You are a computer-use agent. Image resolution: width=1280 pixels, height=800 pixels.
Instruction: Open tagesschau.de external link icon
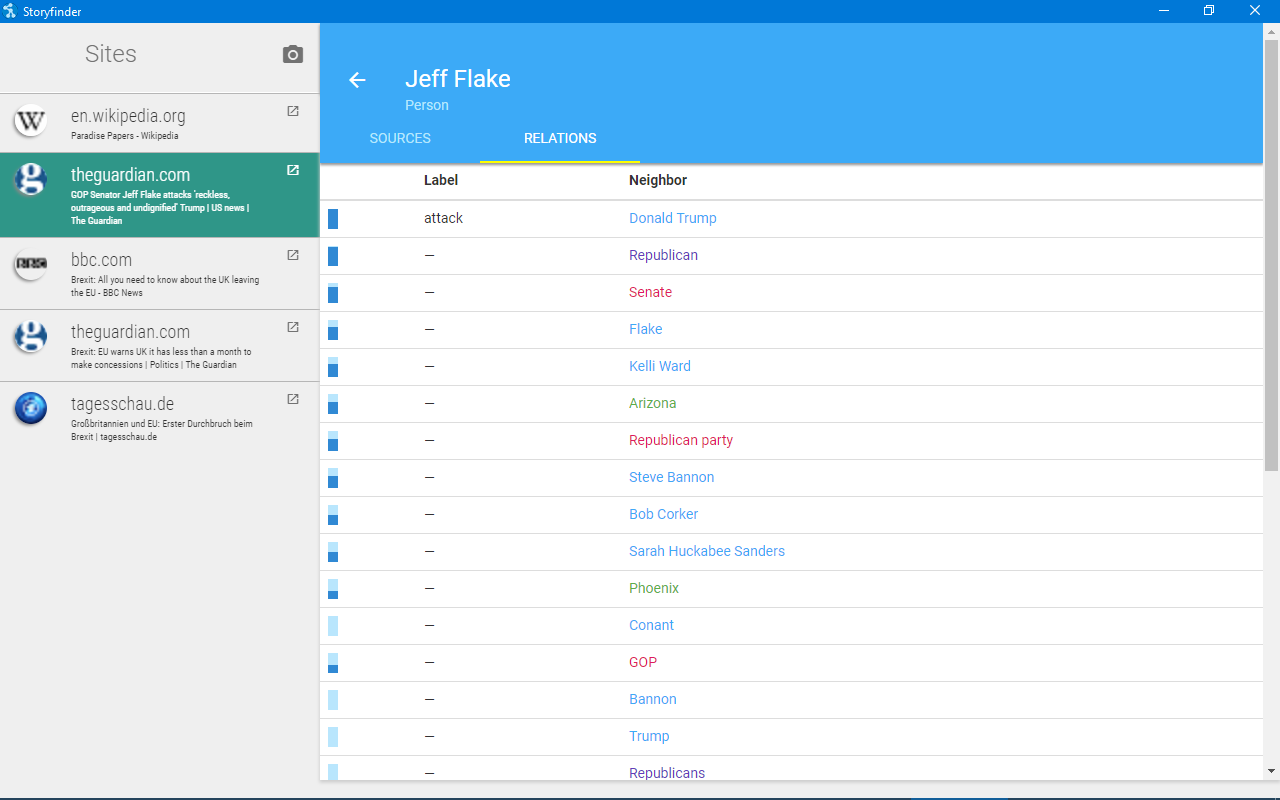293,399
